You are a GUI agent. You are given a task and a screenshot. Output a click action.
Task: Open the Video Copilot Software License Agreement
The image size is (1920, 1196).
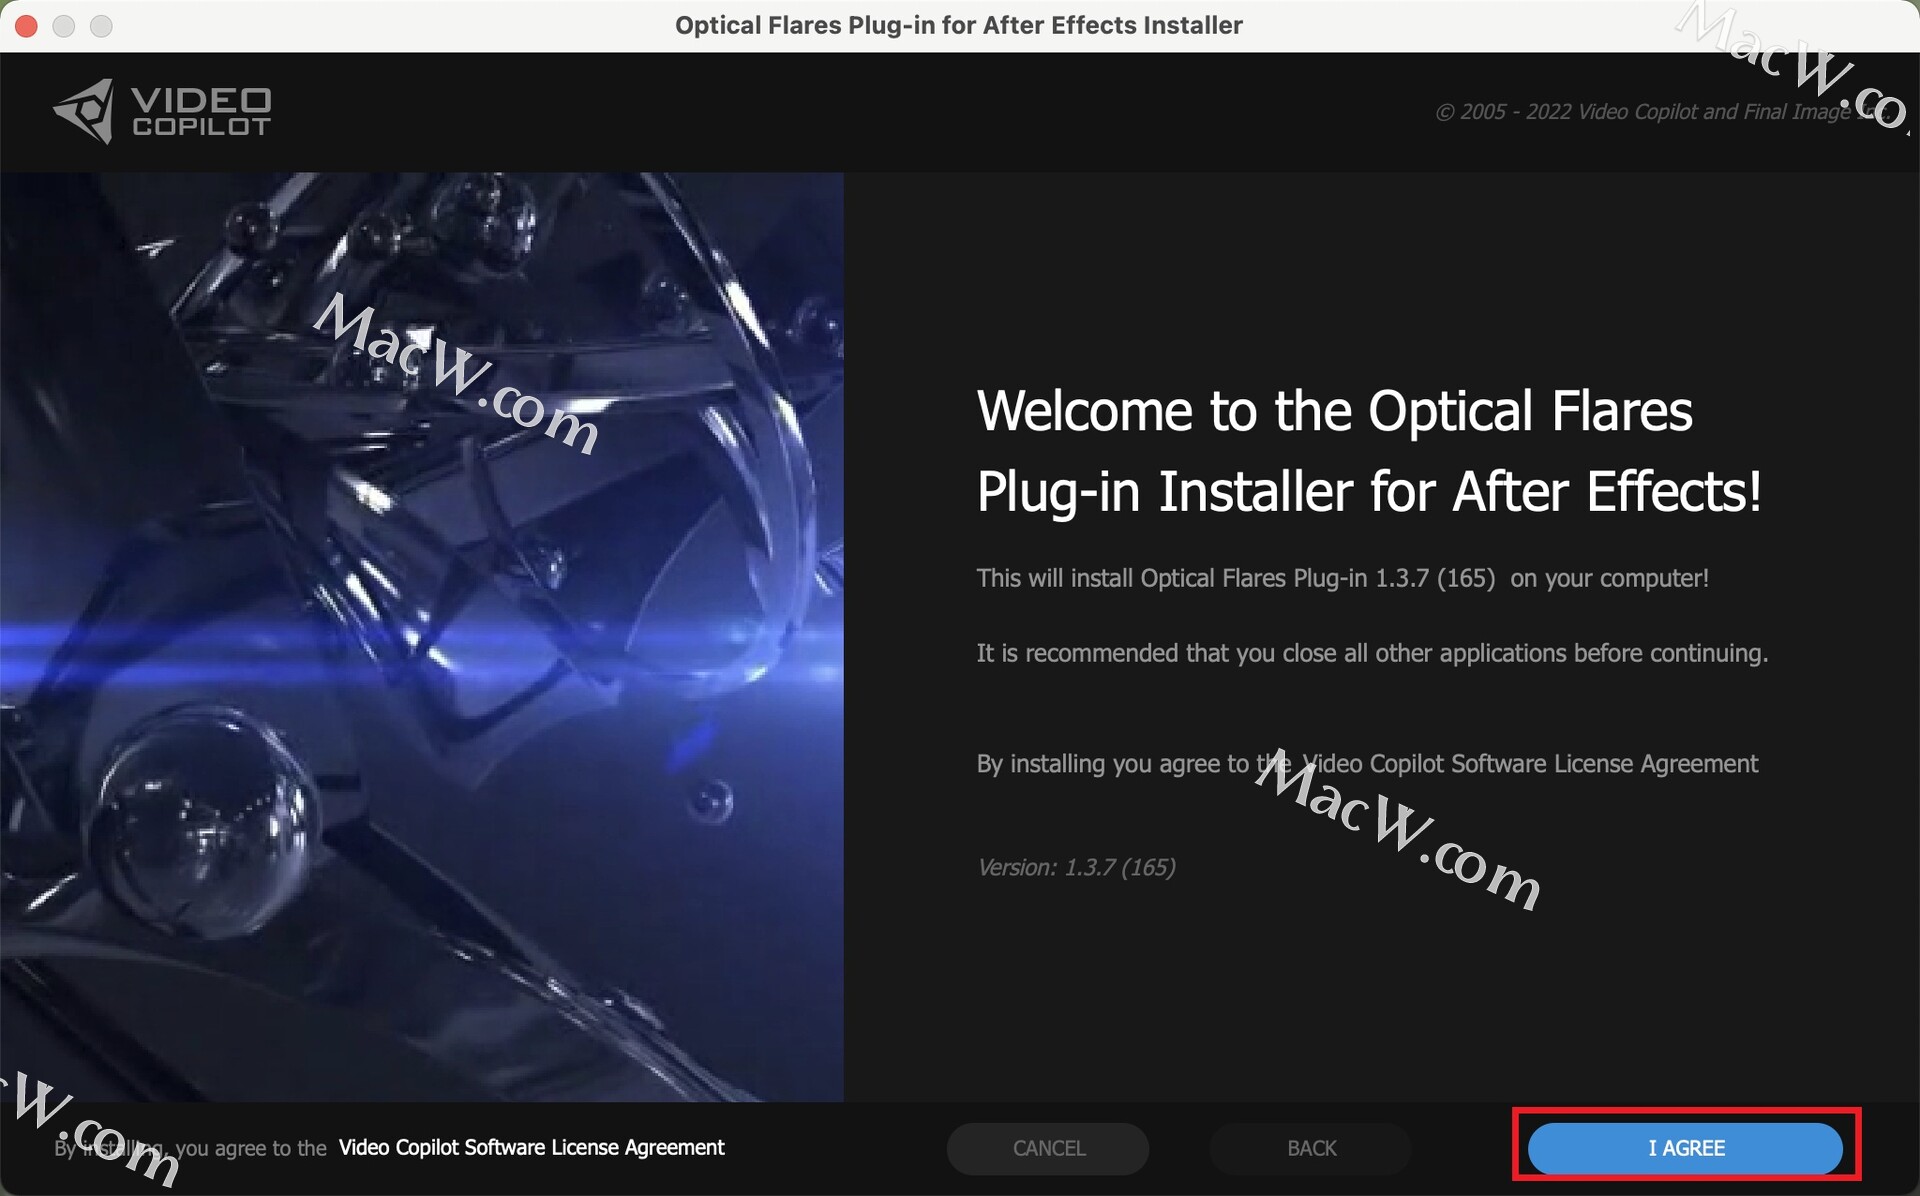[x=531, y=1148]
